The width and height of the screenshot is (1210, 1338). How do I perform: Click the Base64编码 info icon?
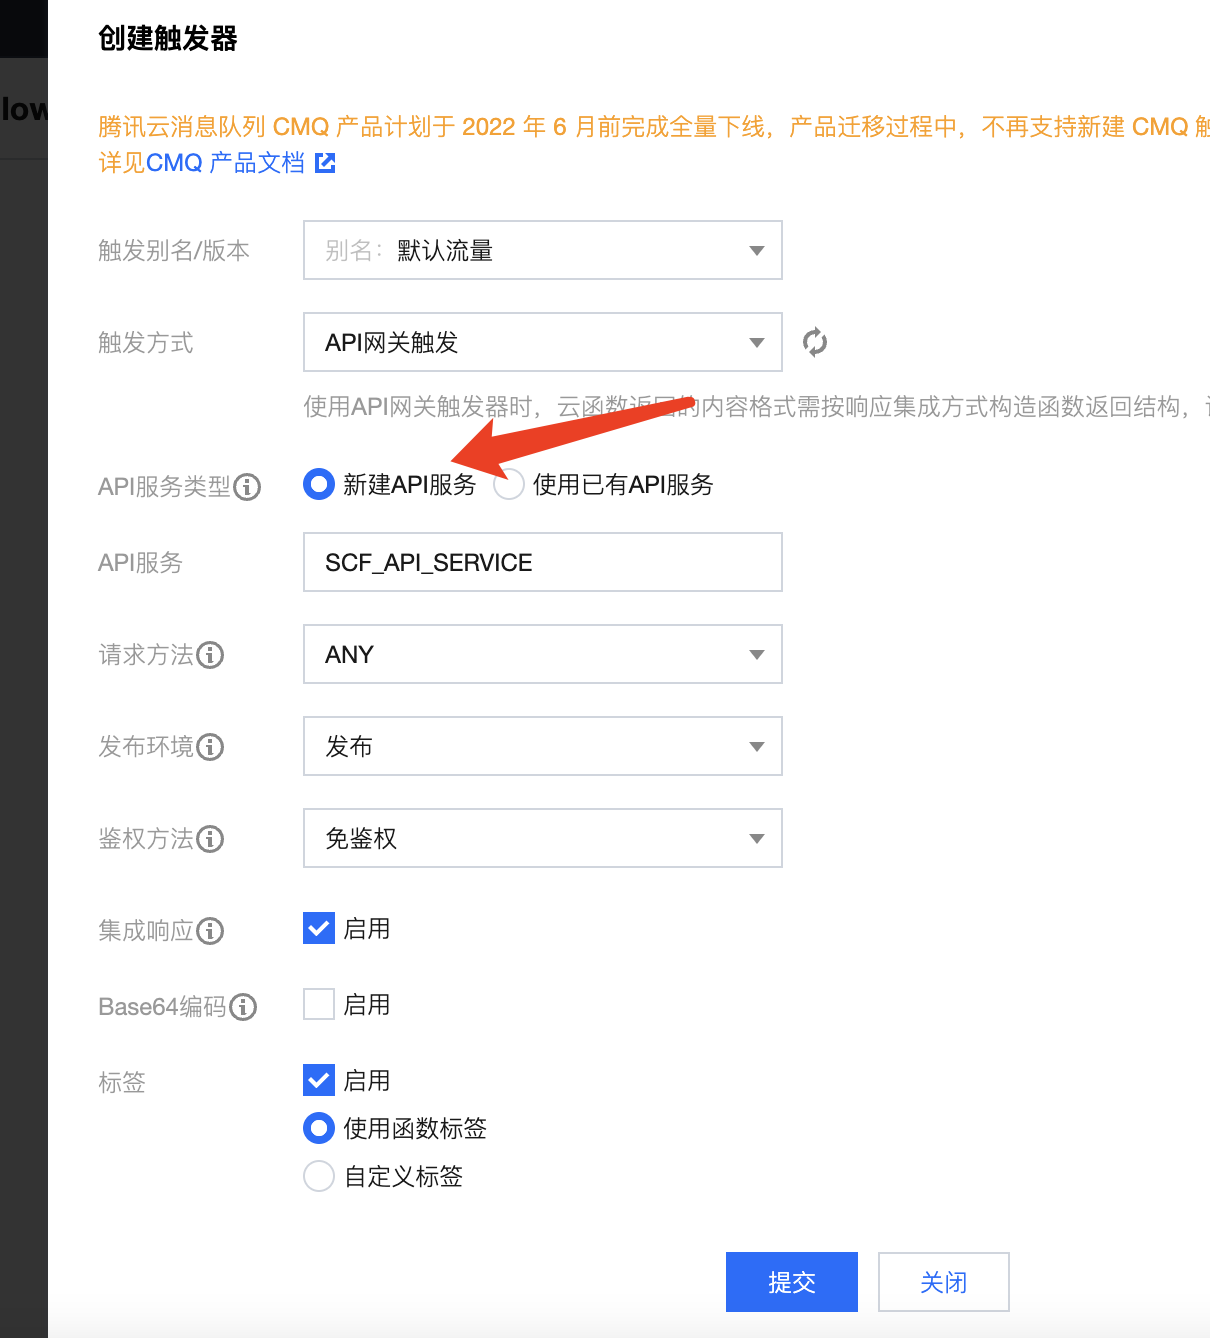point(243,1007)
